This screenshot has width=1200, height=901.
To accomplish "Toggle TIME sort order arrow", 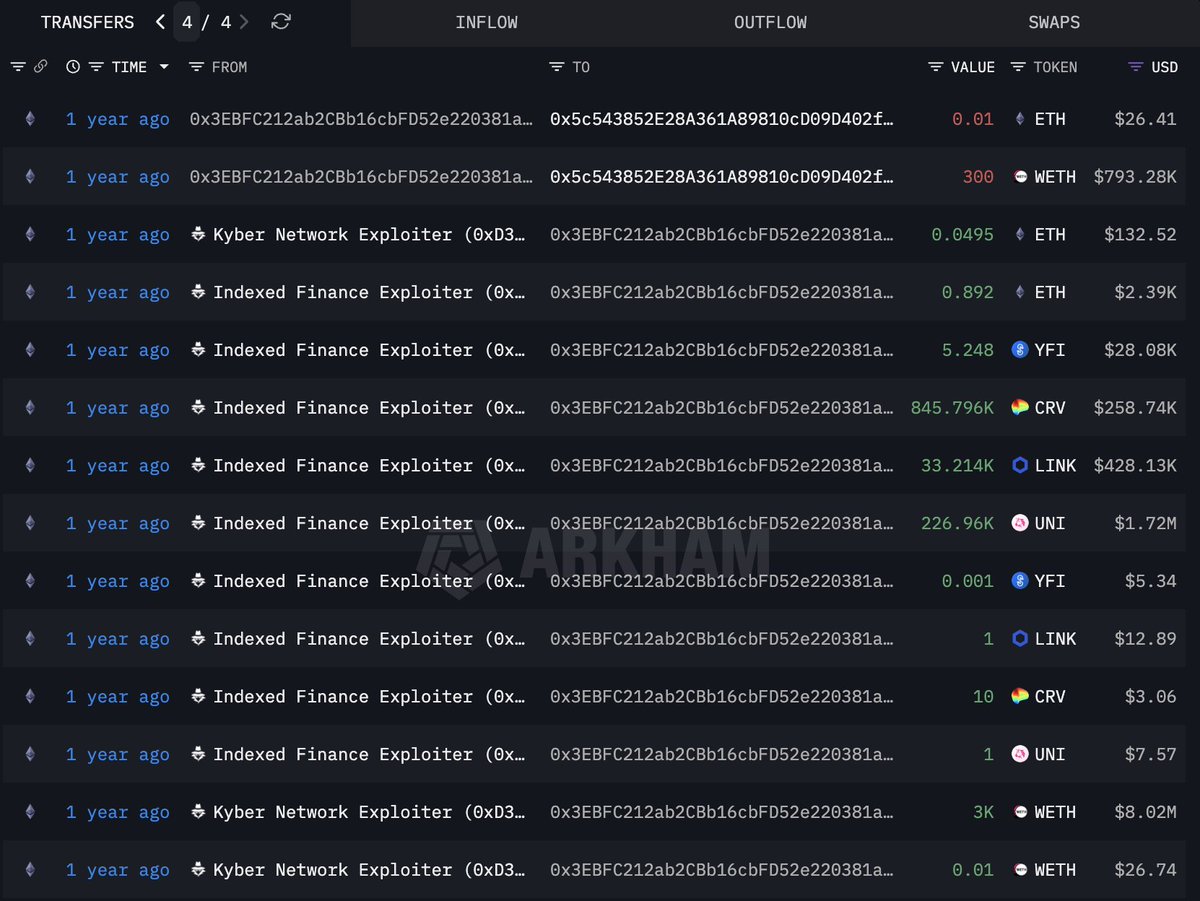I will click(164, 67).
